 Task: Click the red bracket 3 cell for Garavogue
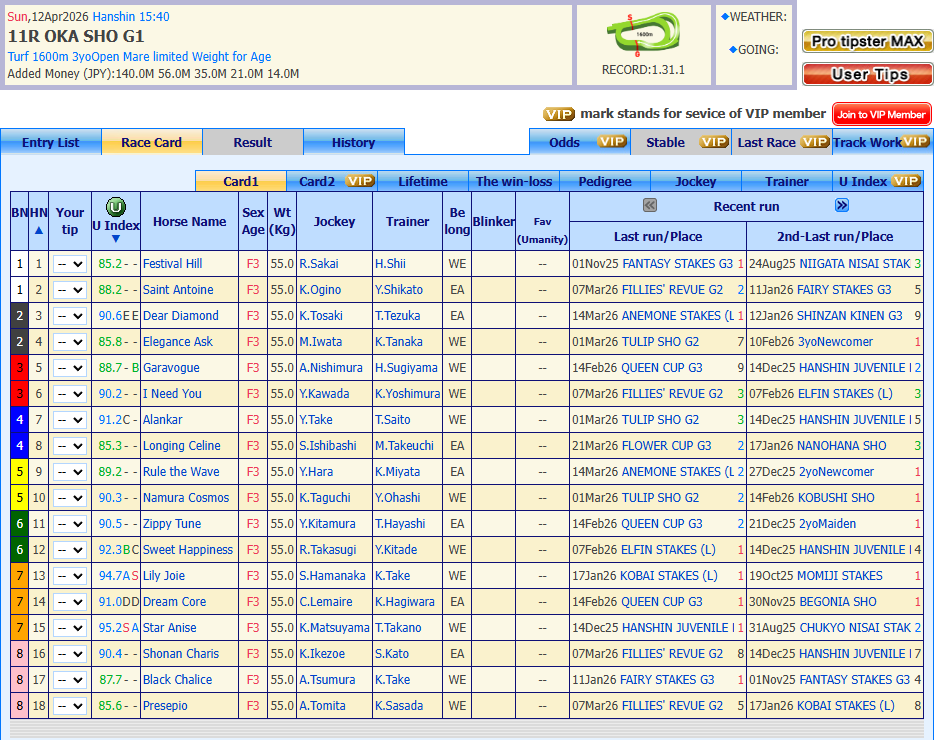click(x=20, y=368)
